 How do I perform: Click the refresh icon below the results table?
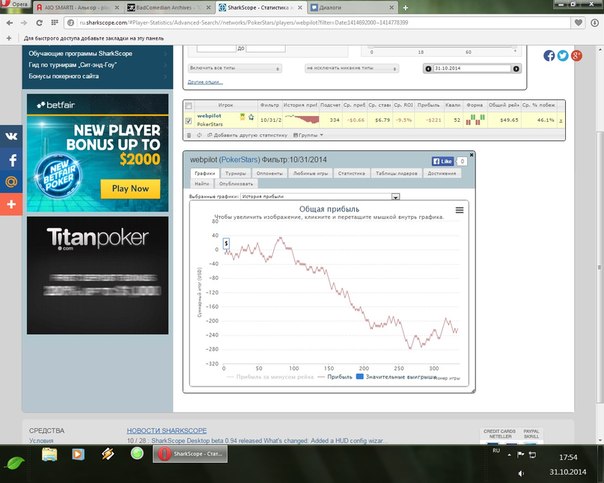199,135
